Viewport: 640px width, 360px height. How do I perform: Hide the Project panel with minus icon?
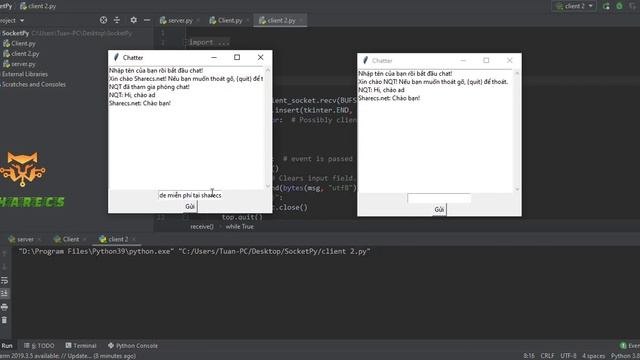point(147,20)
